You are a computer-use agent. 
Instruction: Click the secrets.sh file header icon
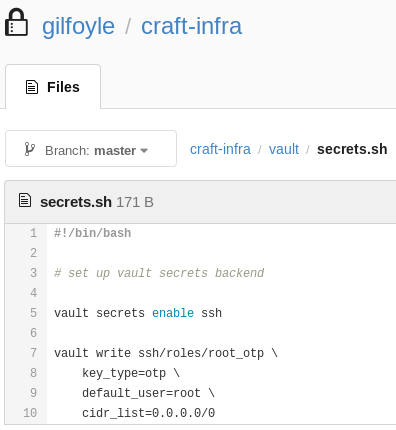[25, 200]
